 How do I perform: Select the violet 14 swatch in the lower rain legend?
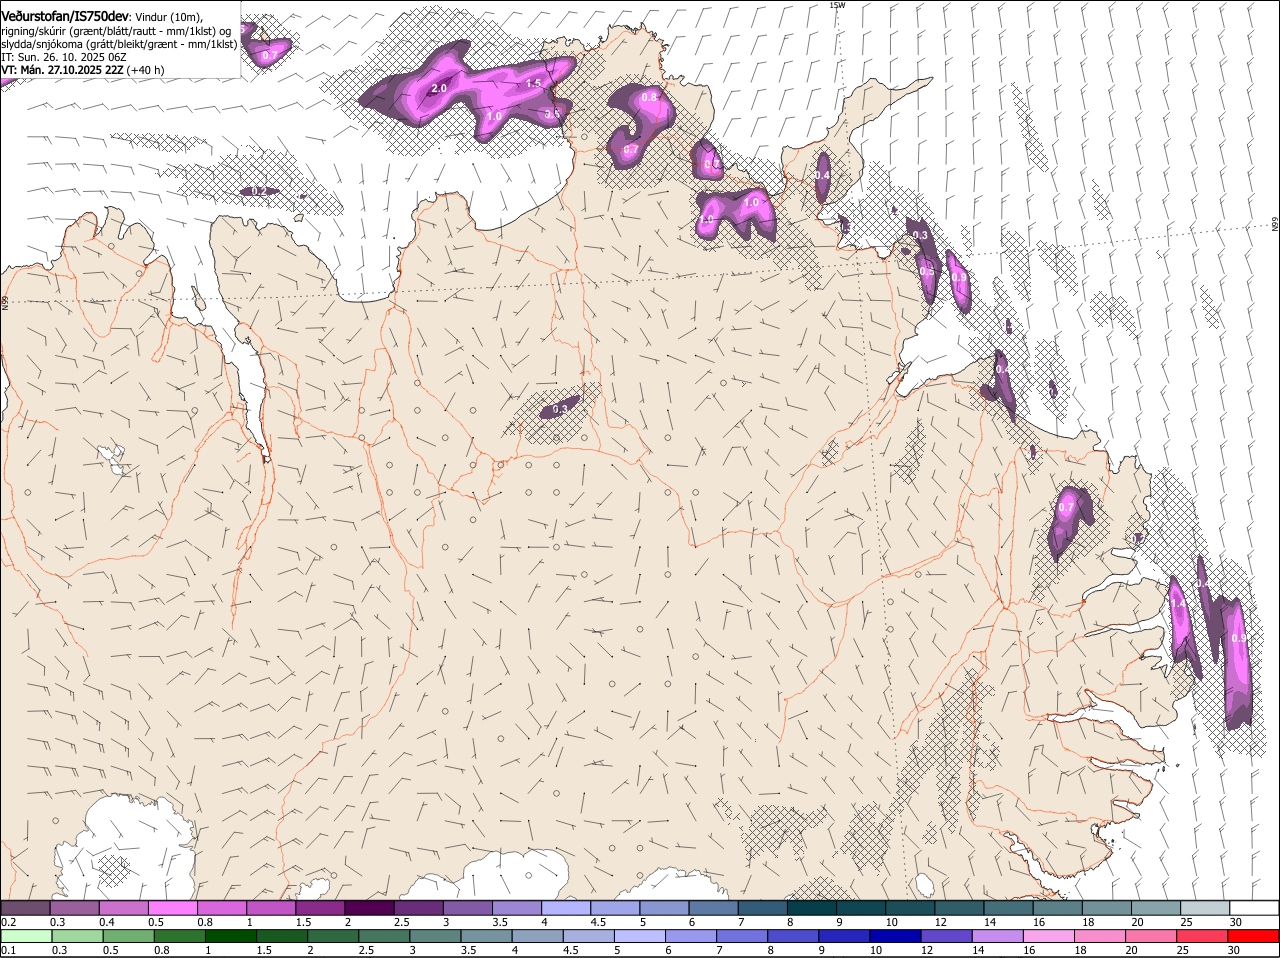pyautogui.click(x=998, y=936)
